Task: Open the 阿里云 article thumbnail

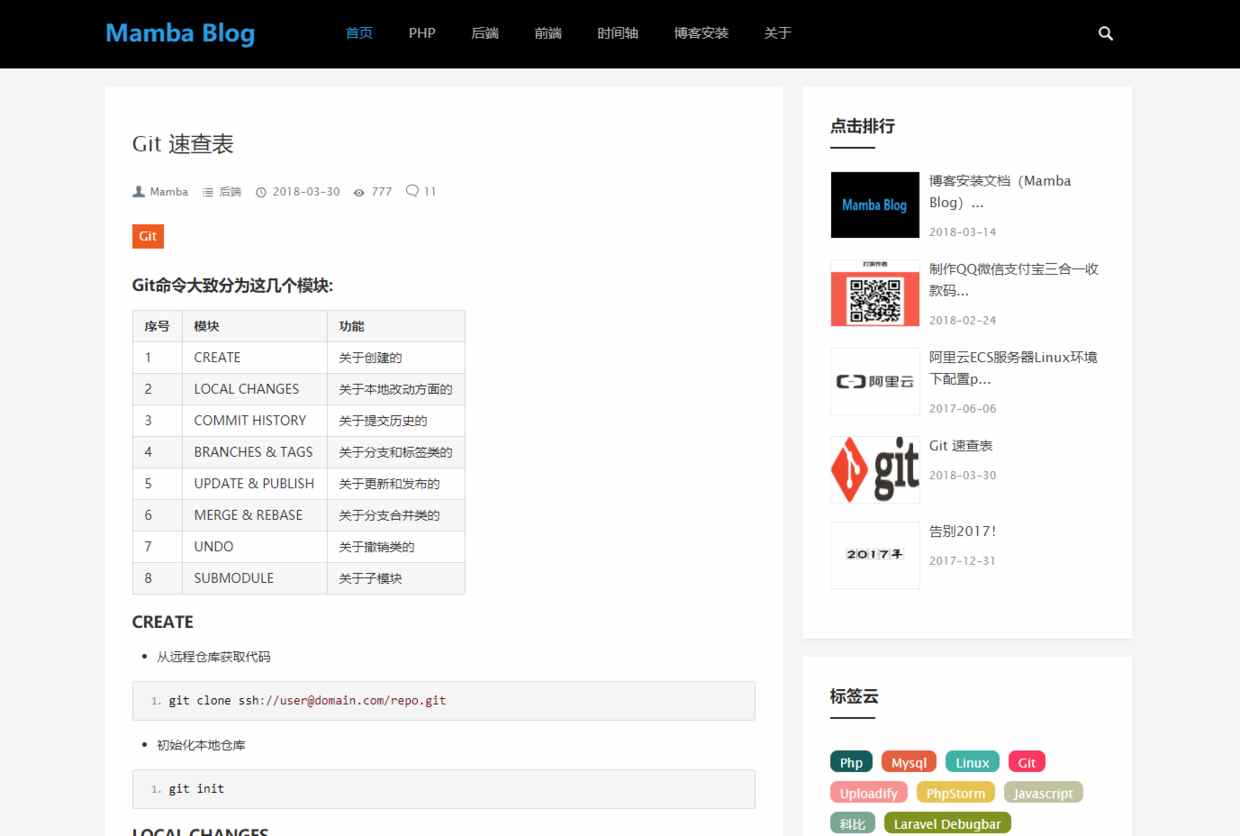Action: 874,381
